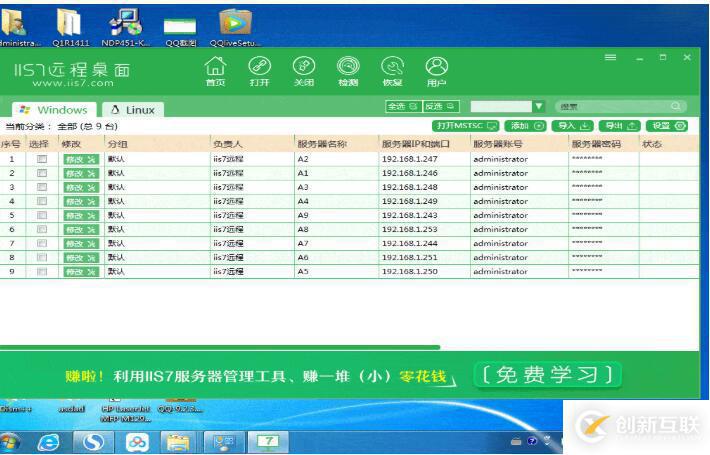Switch to the Windows tab
Screen dimensions: 710x455
(54, 110)
